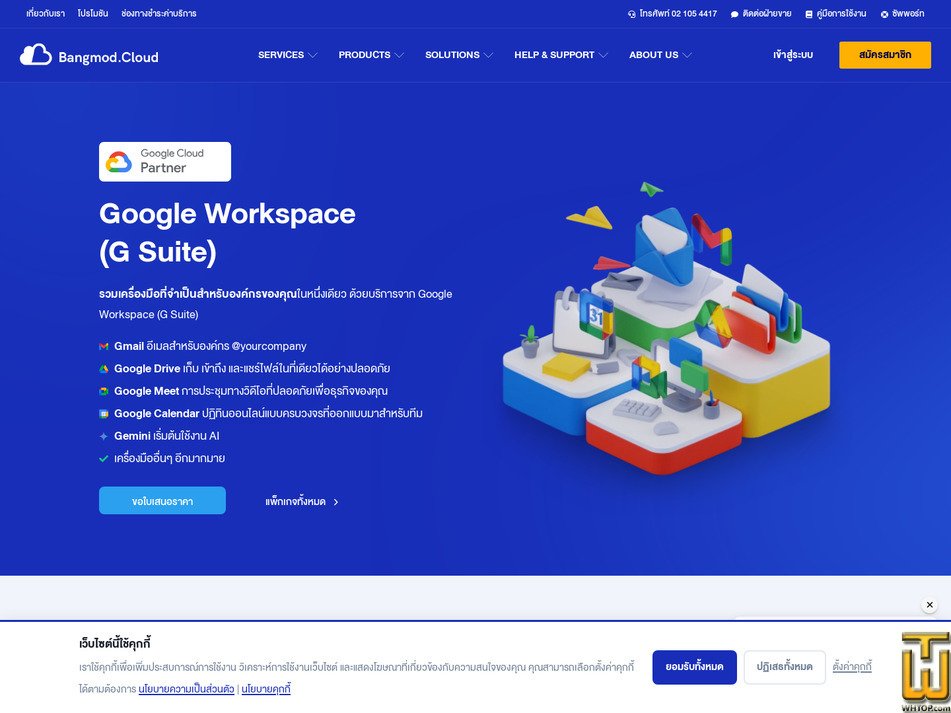Click the Google Drive feature description text
This screenshot has width=951, height=713.
(252, 369)
